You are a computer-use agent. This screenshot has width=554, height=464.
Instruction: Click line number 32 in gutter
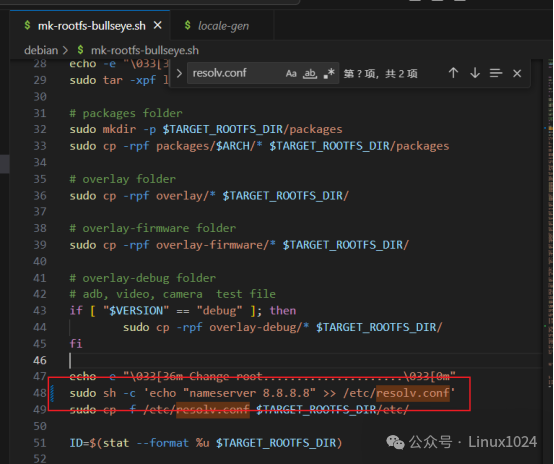coord(40,129)
